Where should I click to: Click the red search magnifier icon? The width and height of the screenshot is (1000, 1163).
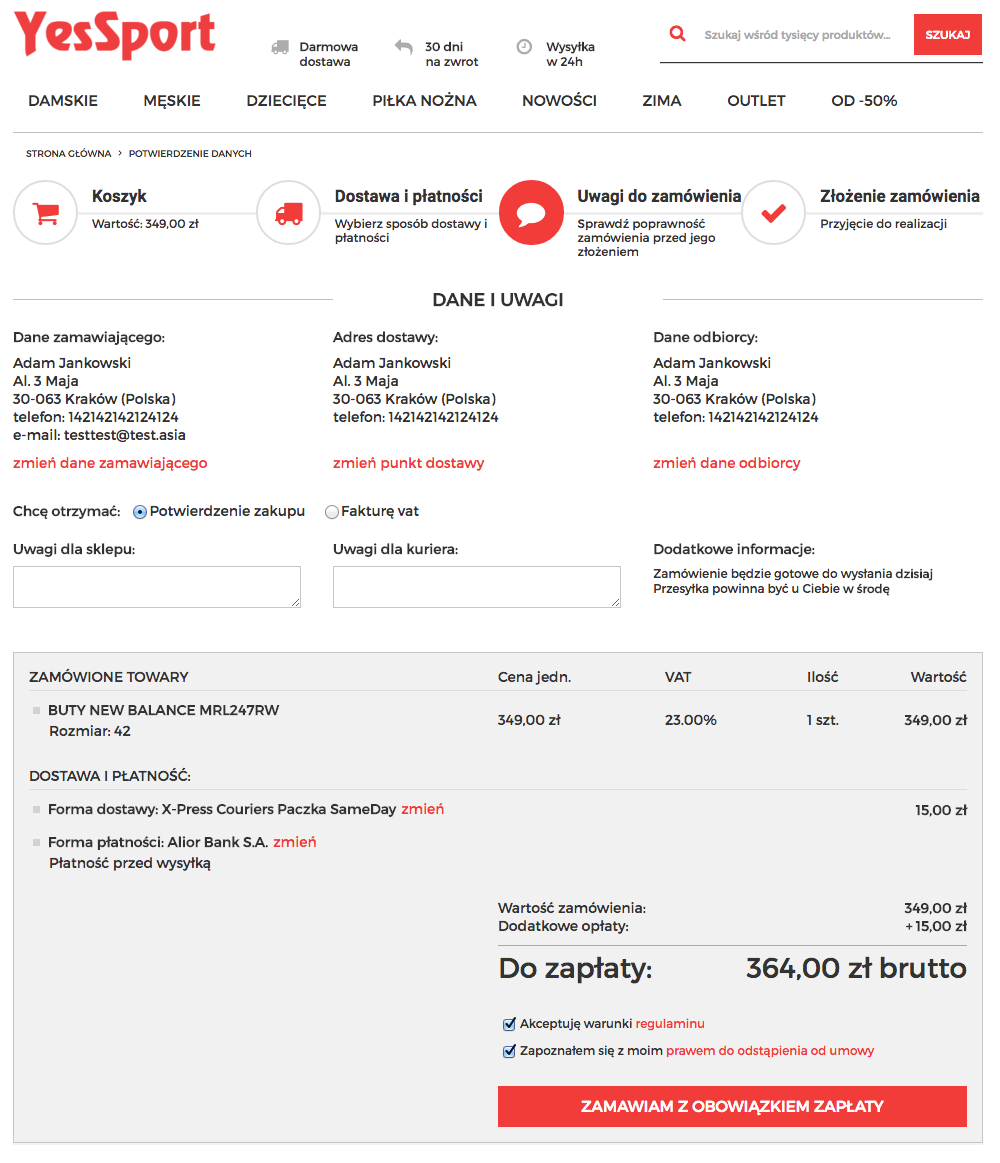click(x=678, y=34)
